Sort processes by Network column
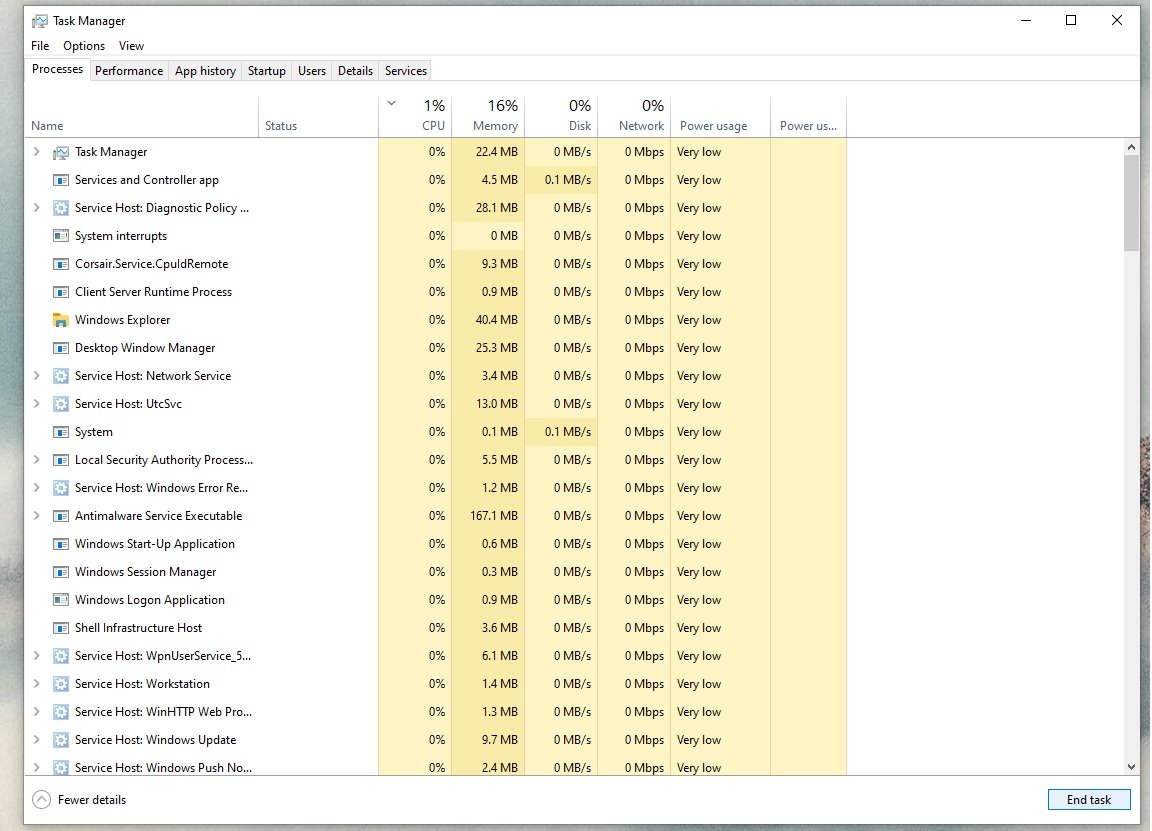1152x831 pixels. 633,117
